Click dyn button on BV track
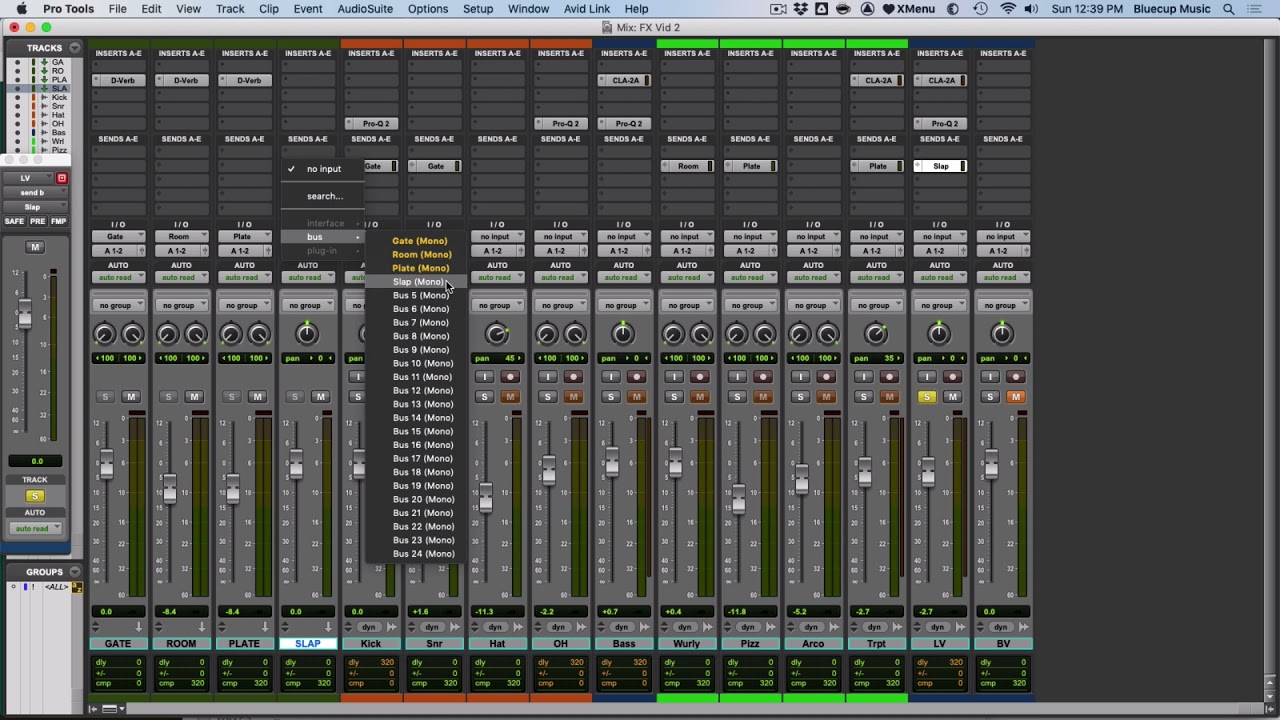Image resolution: width=1280 pixels, height=720 pixels. tap(1002, 627)
